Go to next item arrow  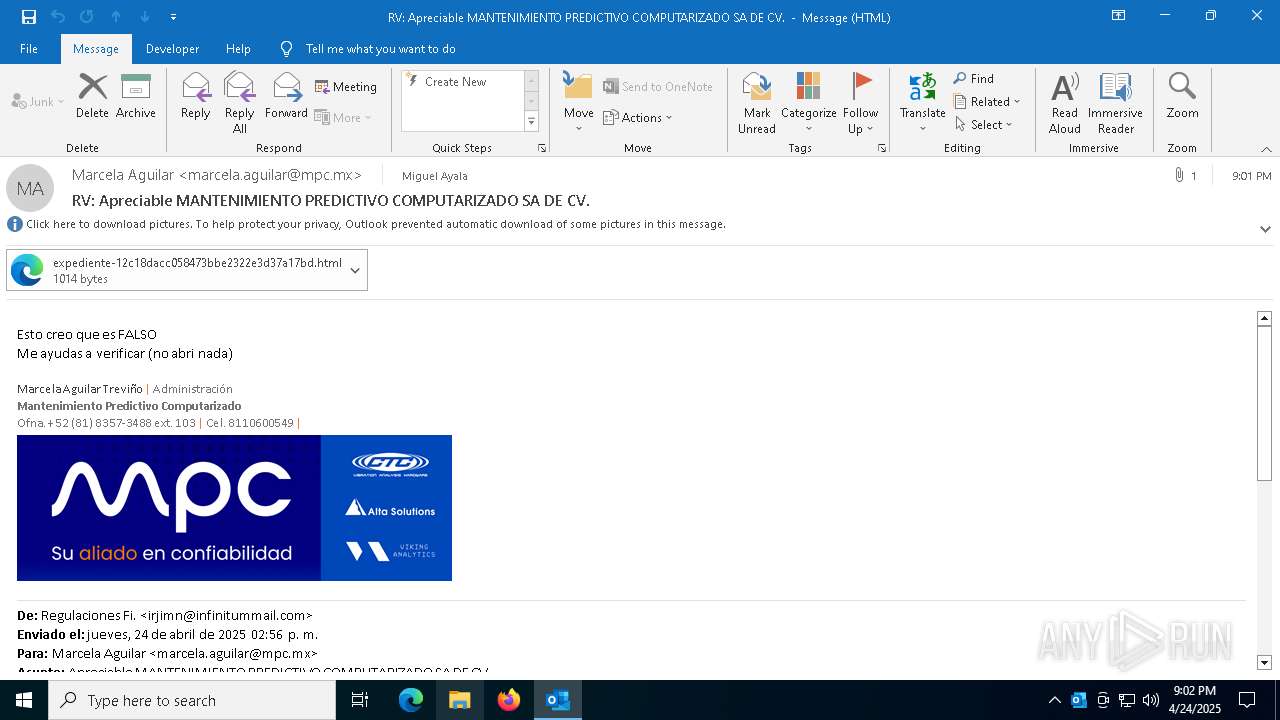pos(145,17)
